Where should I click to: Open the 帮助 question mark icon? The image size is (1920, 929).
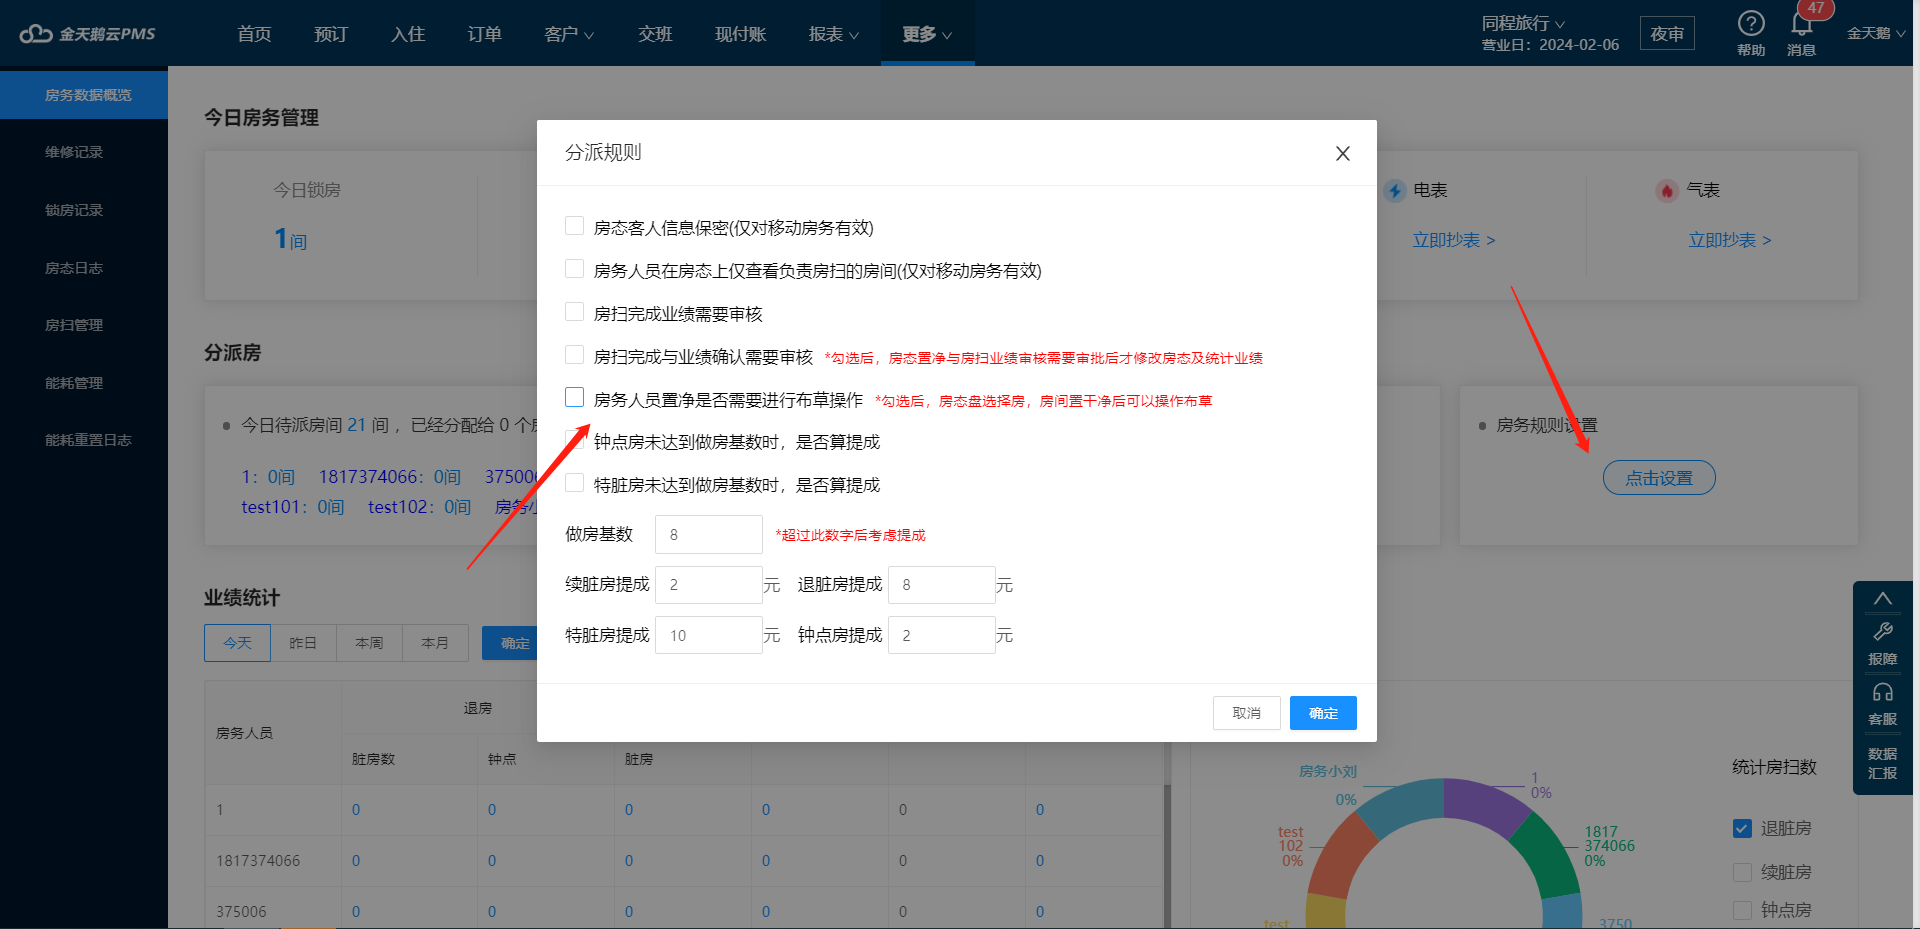[1751, 23]
